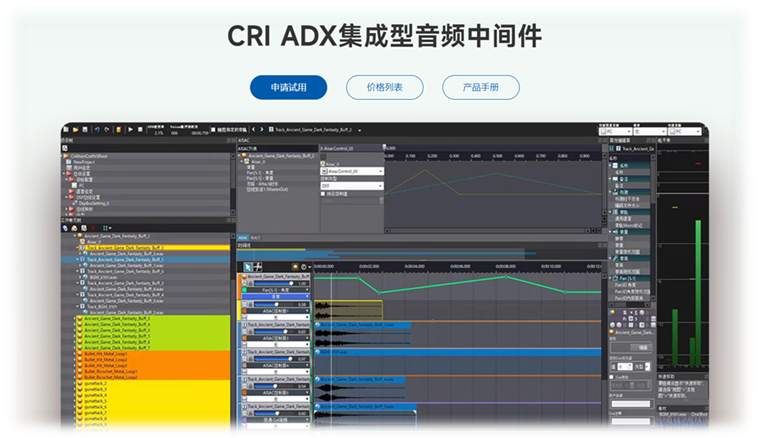The image size is (758, 438).
Task: Select the blue-highlighted Track_Ancient_Game_Dark_Fantasy_Buff_1 row
Action: [145, 260]
